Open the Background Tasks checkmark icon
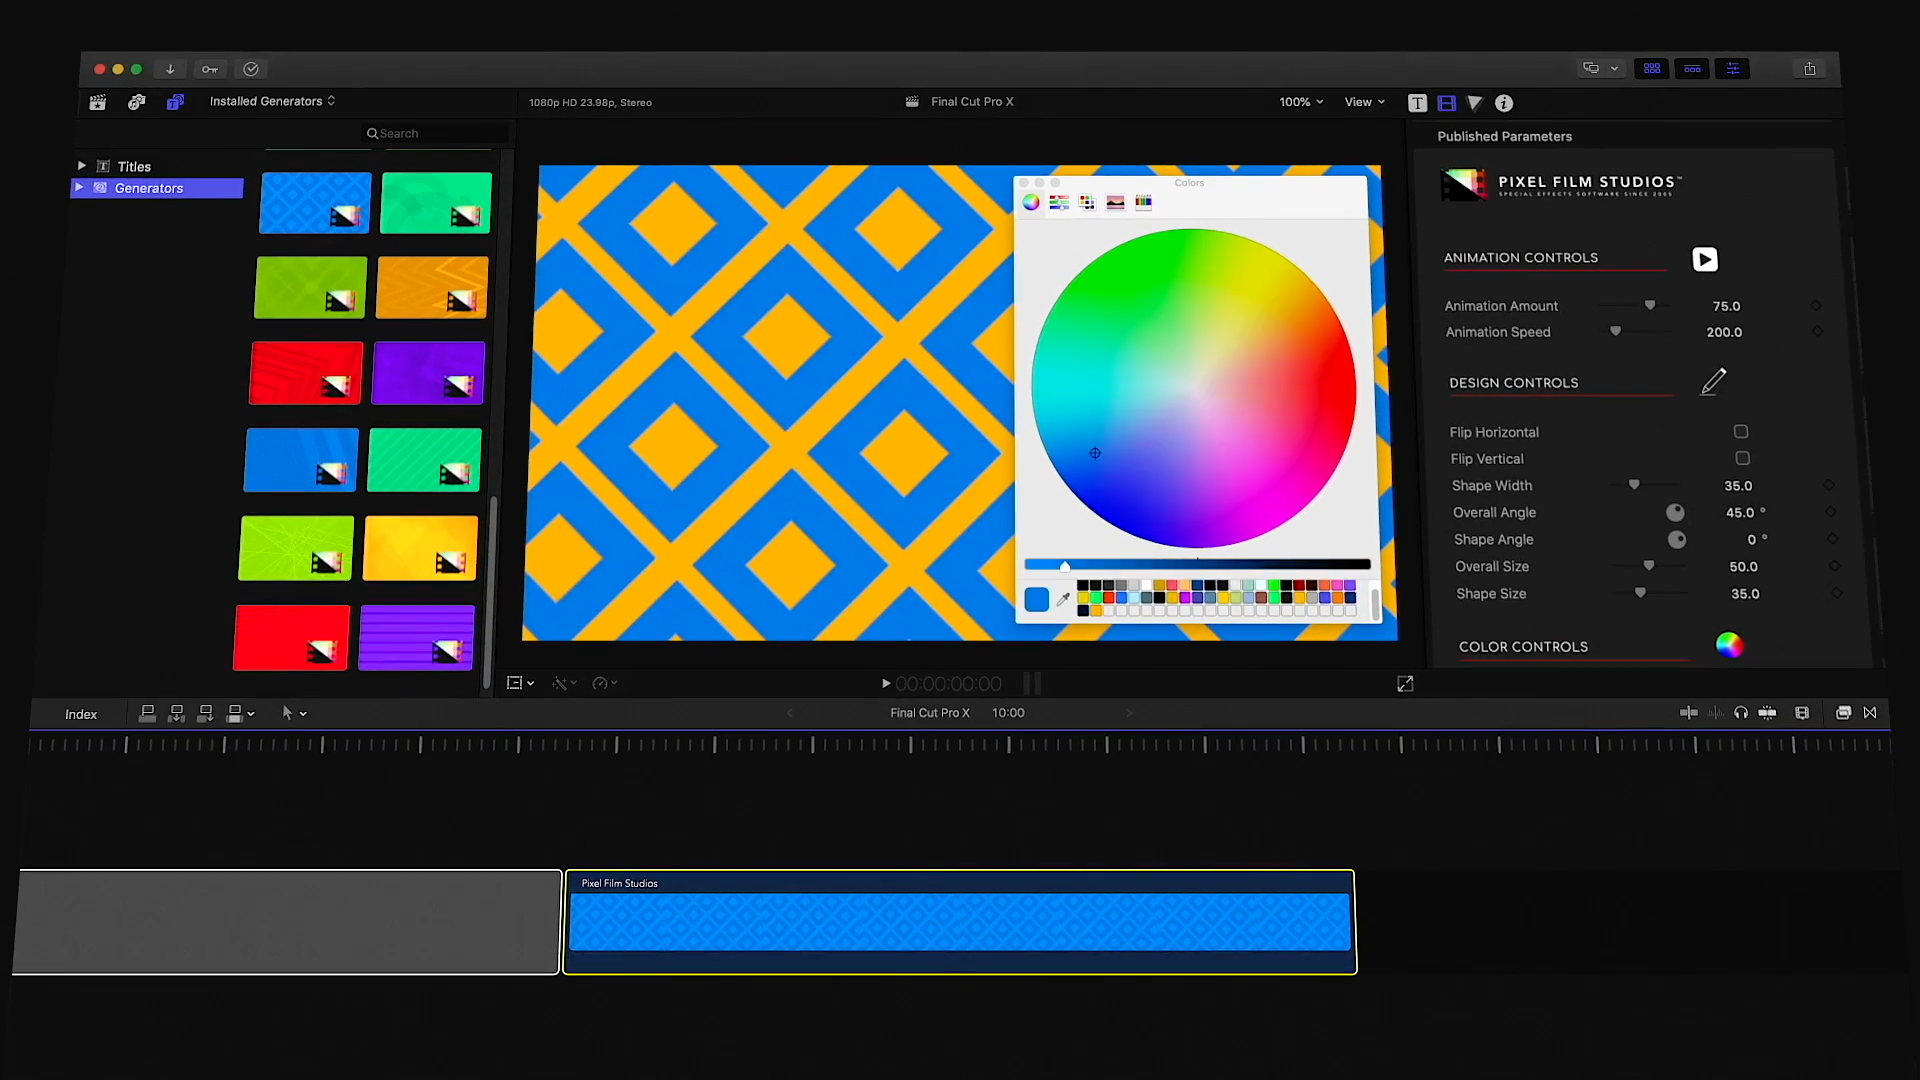Screen dimensions: 1920x1080 (251, 69)
